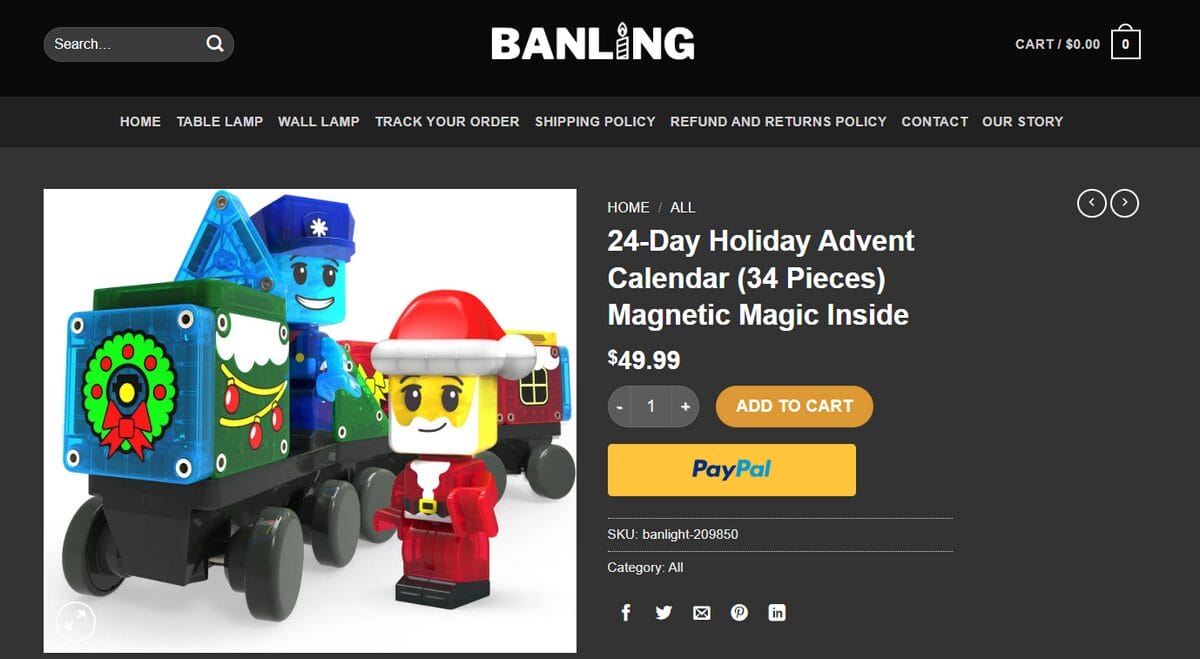Decrease quantity with minus button

tap(620, 406)
